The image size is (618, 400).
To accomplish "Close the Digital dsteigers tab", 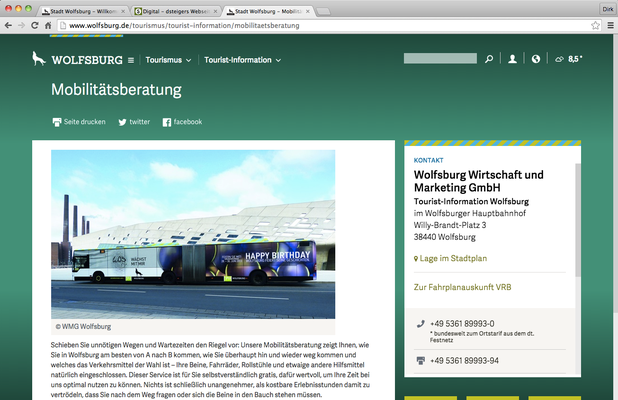I will (215, 11).
